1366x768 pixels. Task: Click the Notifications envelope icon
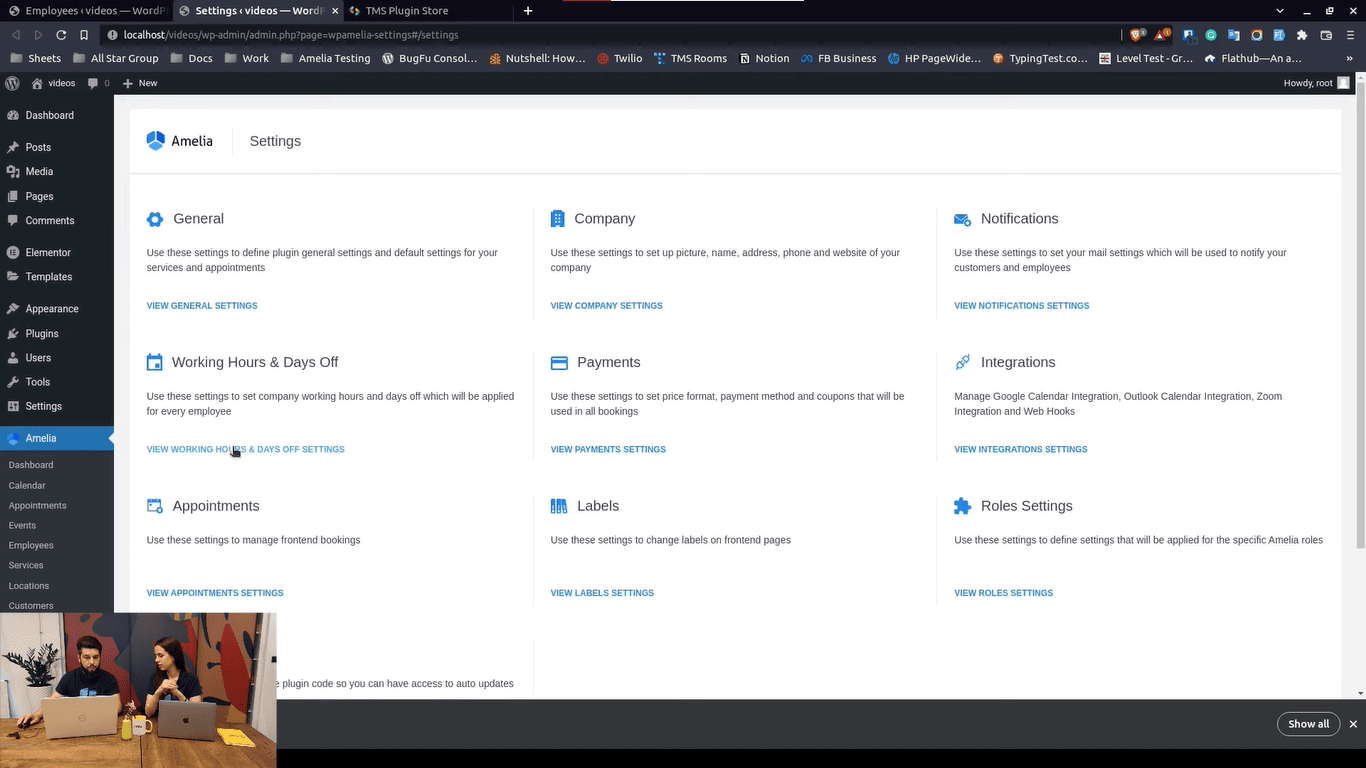(962, 219)
